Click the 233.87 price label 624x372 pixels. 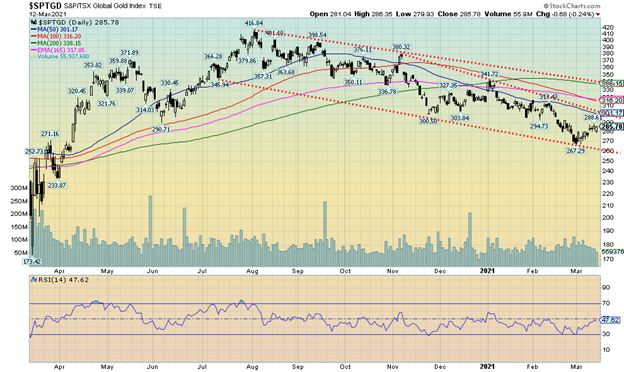(57, 185)
